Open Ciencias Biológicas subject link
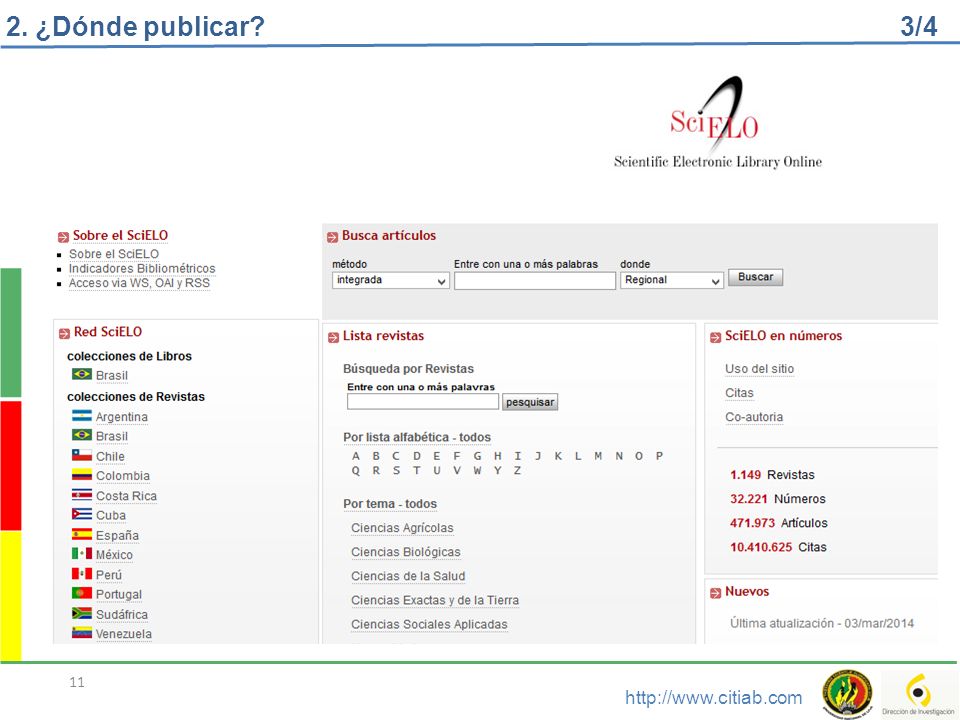Image resolution: width=960 pixels, height=720 pixels. 405,552
